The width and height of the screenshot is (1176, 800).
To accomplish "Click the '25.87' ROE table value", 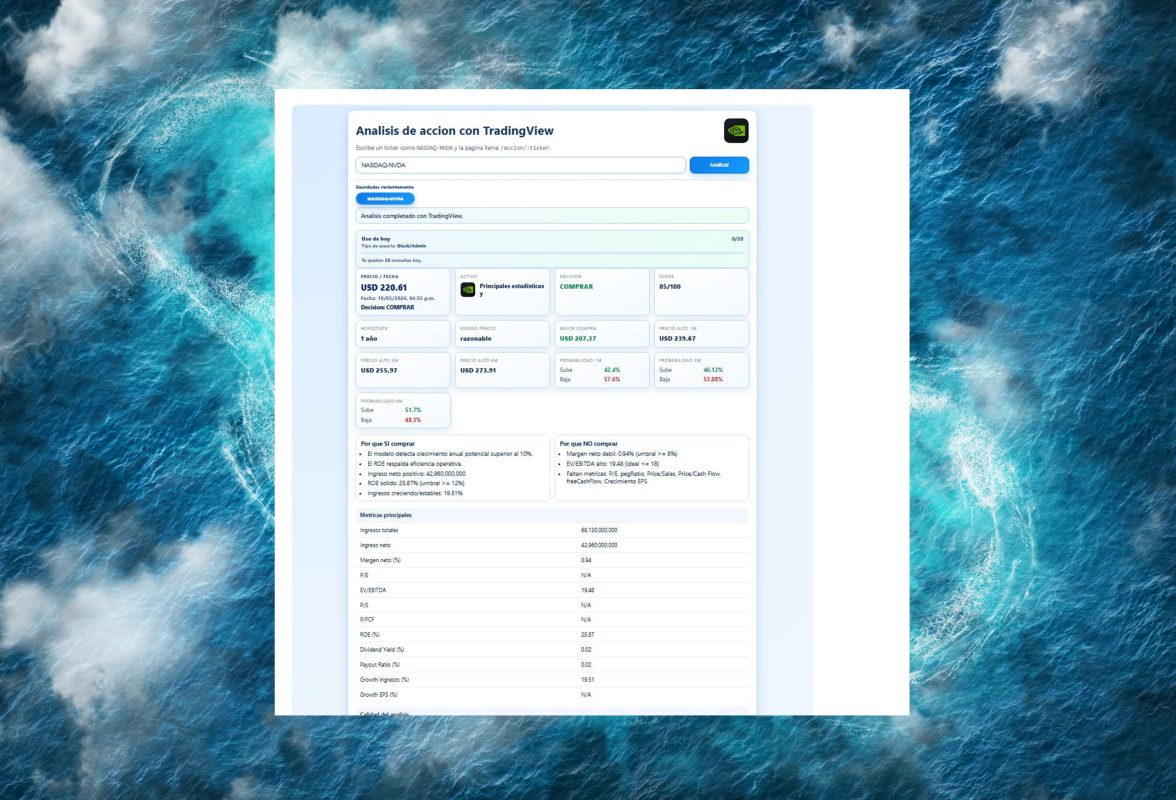I will click(x=587, y=635).
